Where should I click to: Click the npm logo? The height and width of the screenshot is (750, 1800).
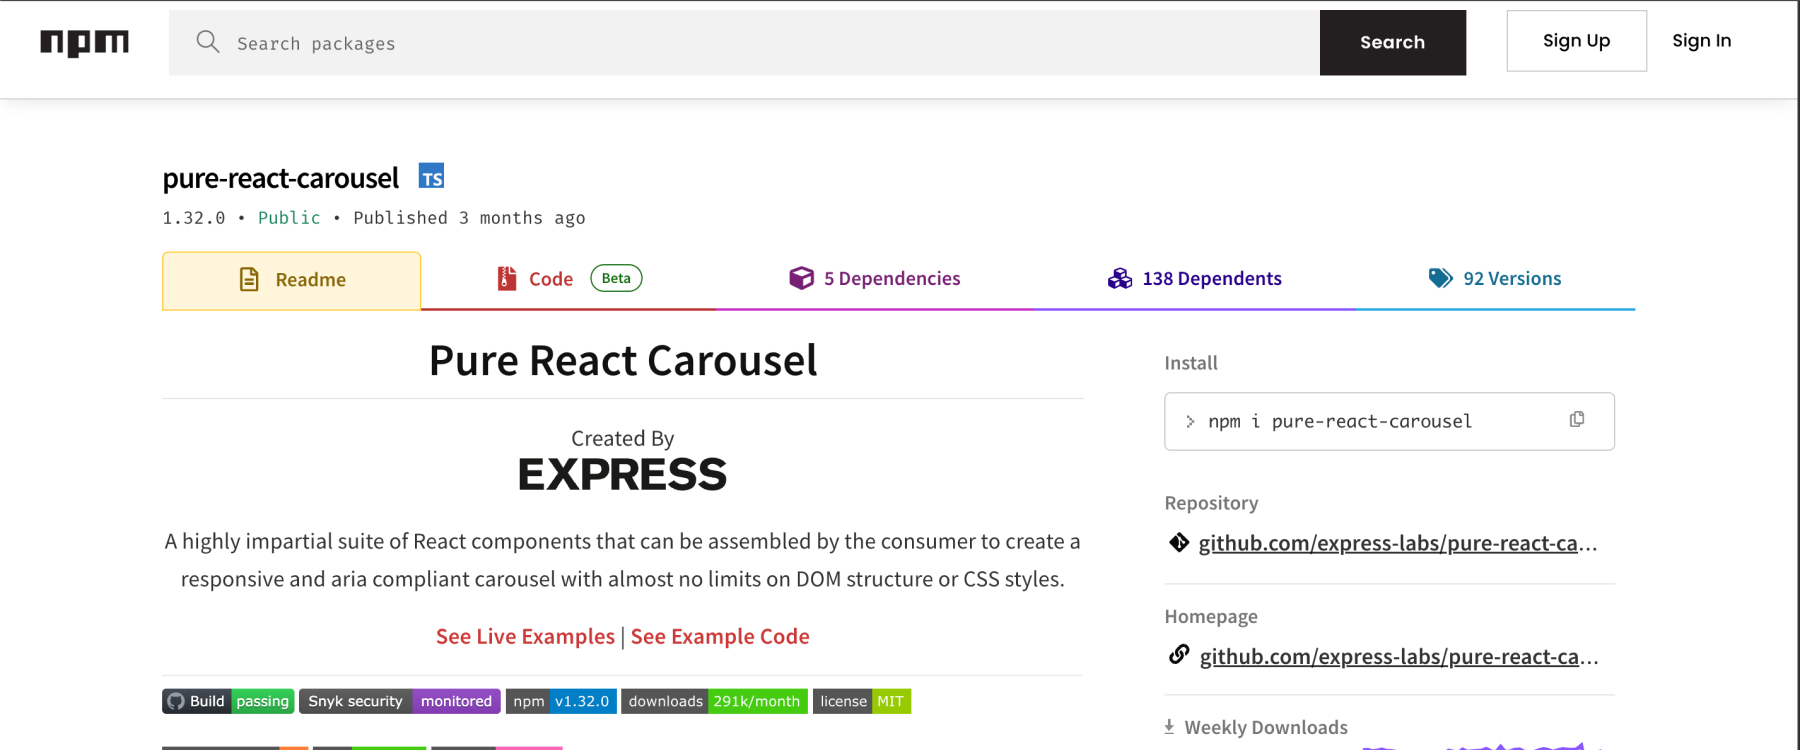coord(84,42)
